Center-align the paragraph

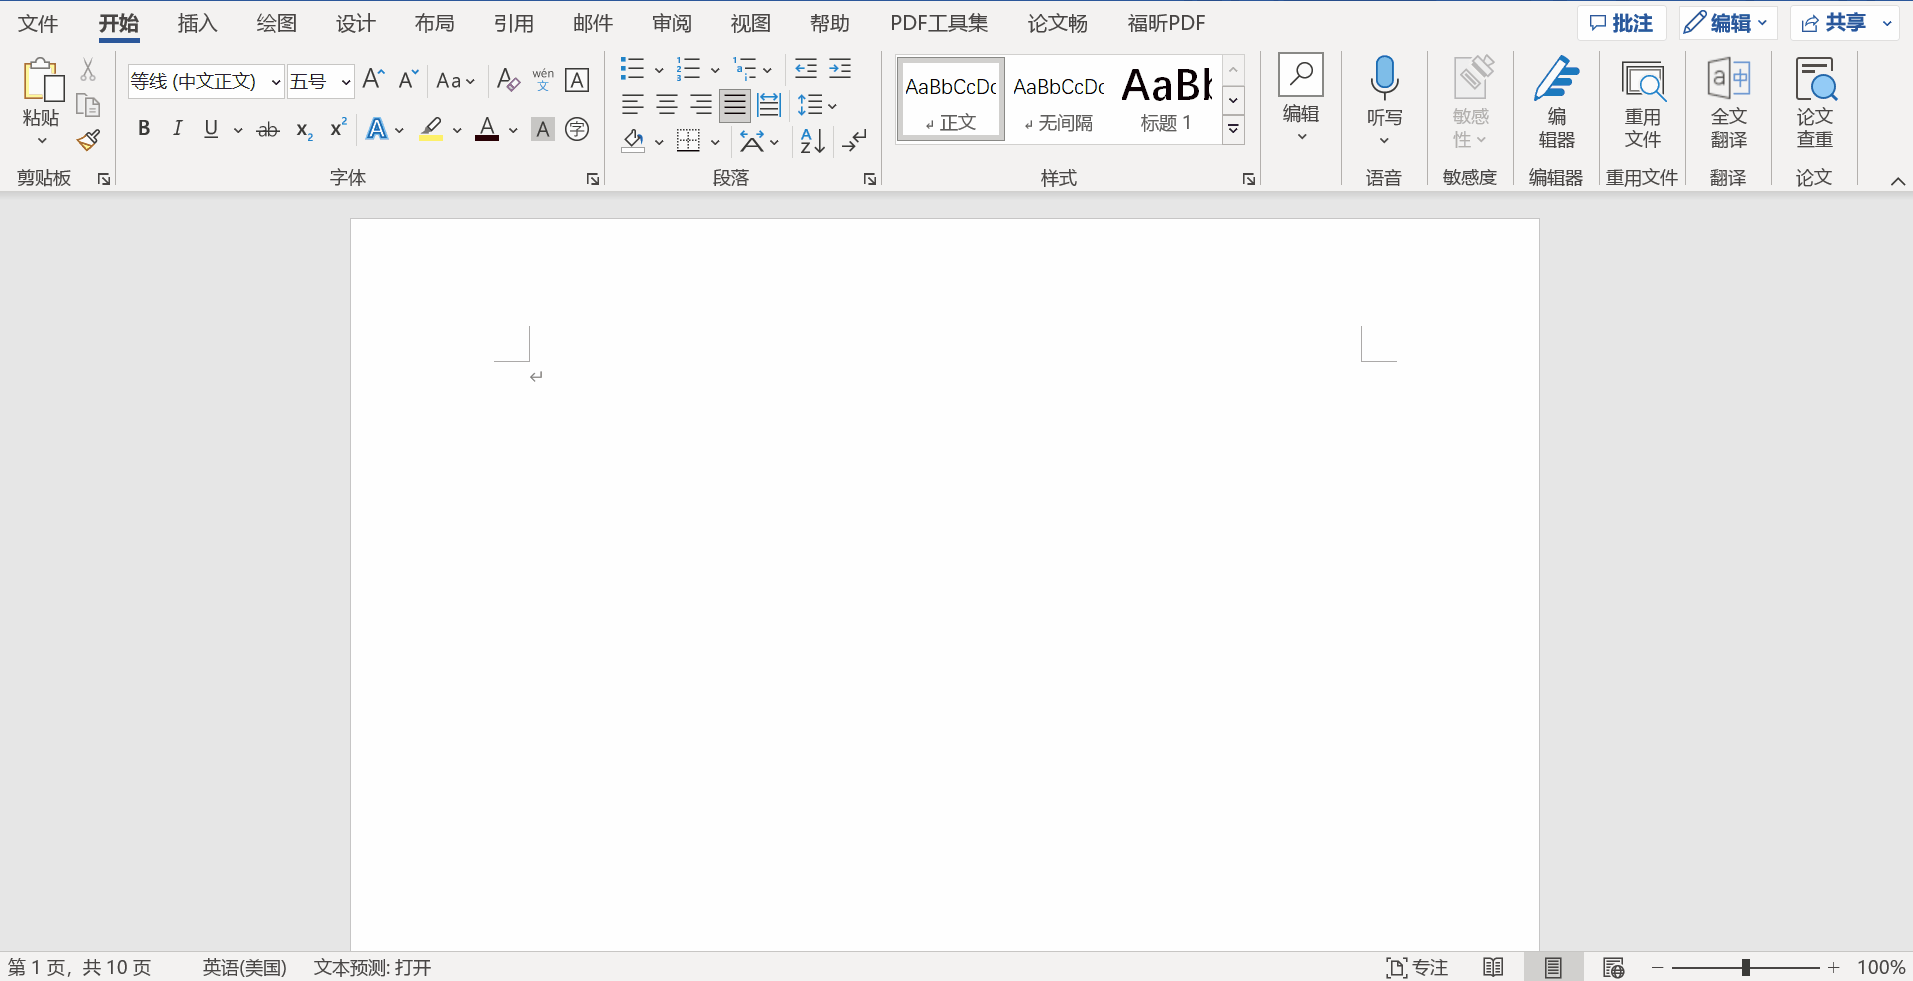coord(667,105)
